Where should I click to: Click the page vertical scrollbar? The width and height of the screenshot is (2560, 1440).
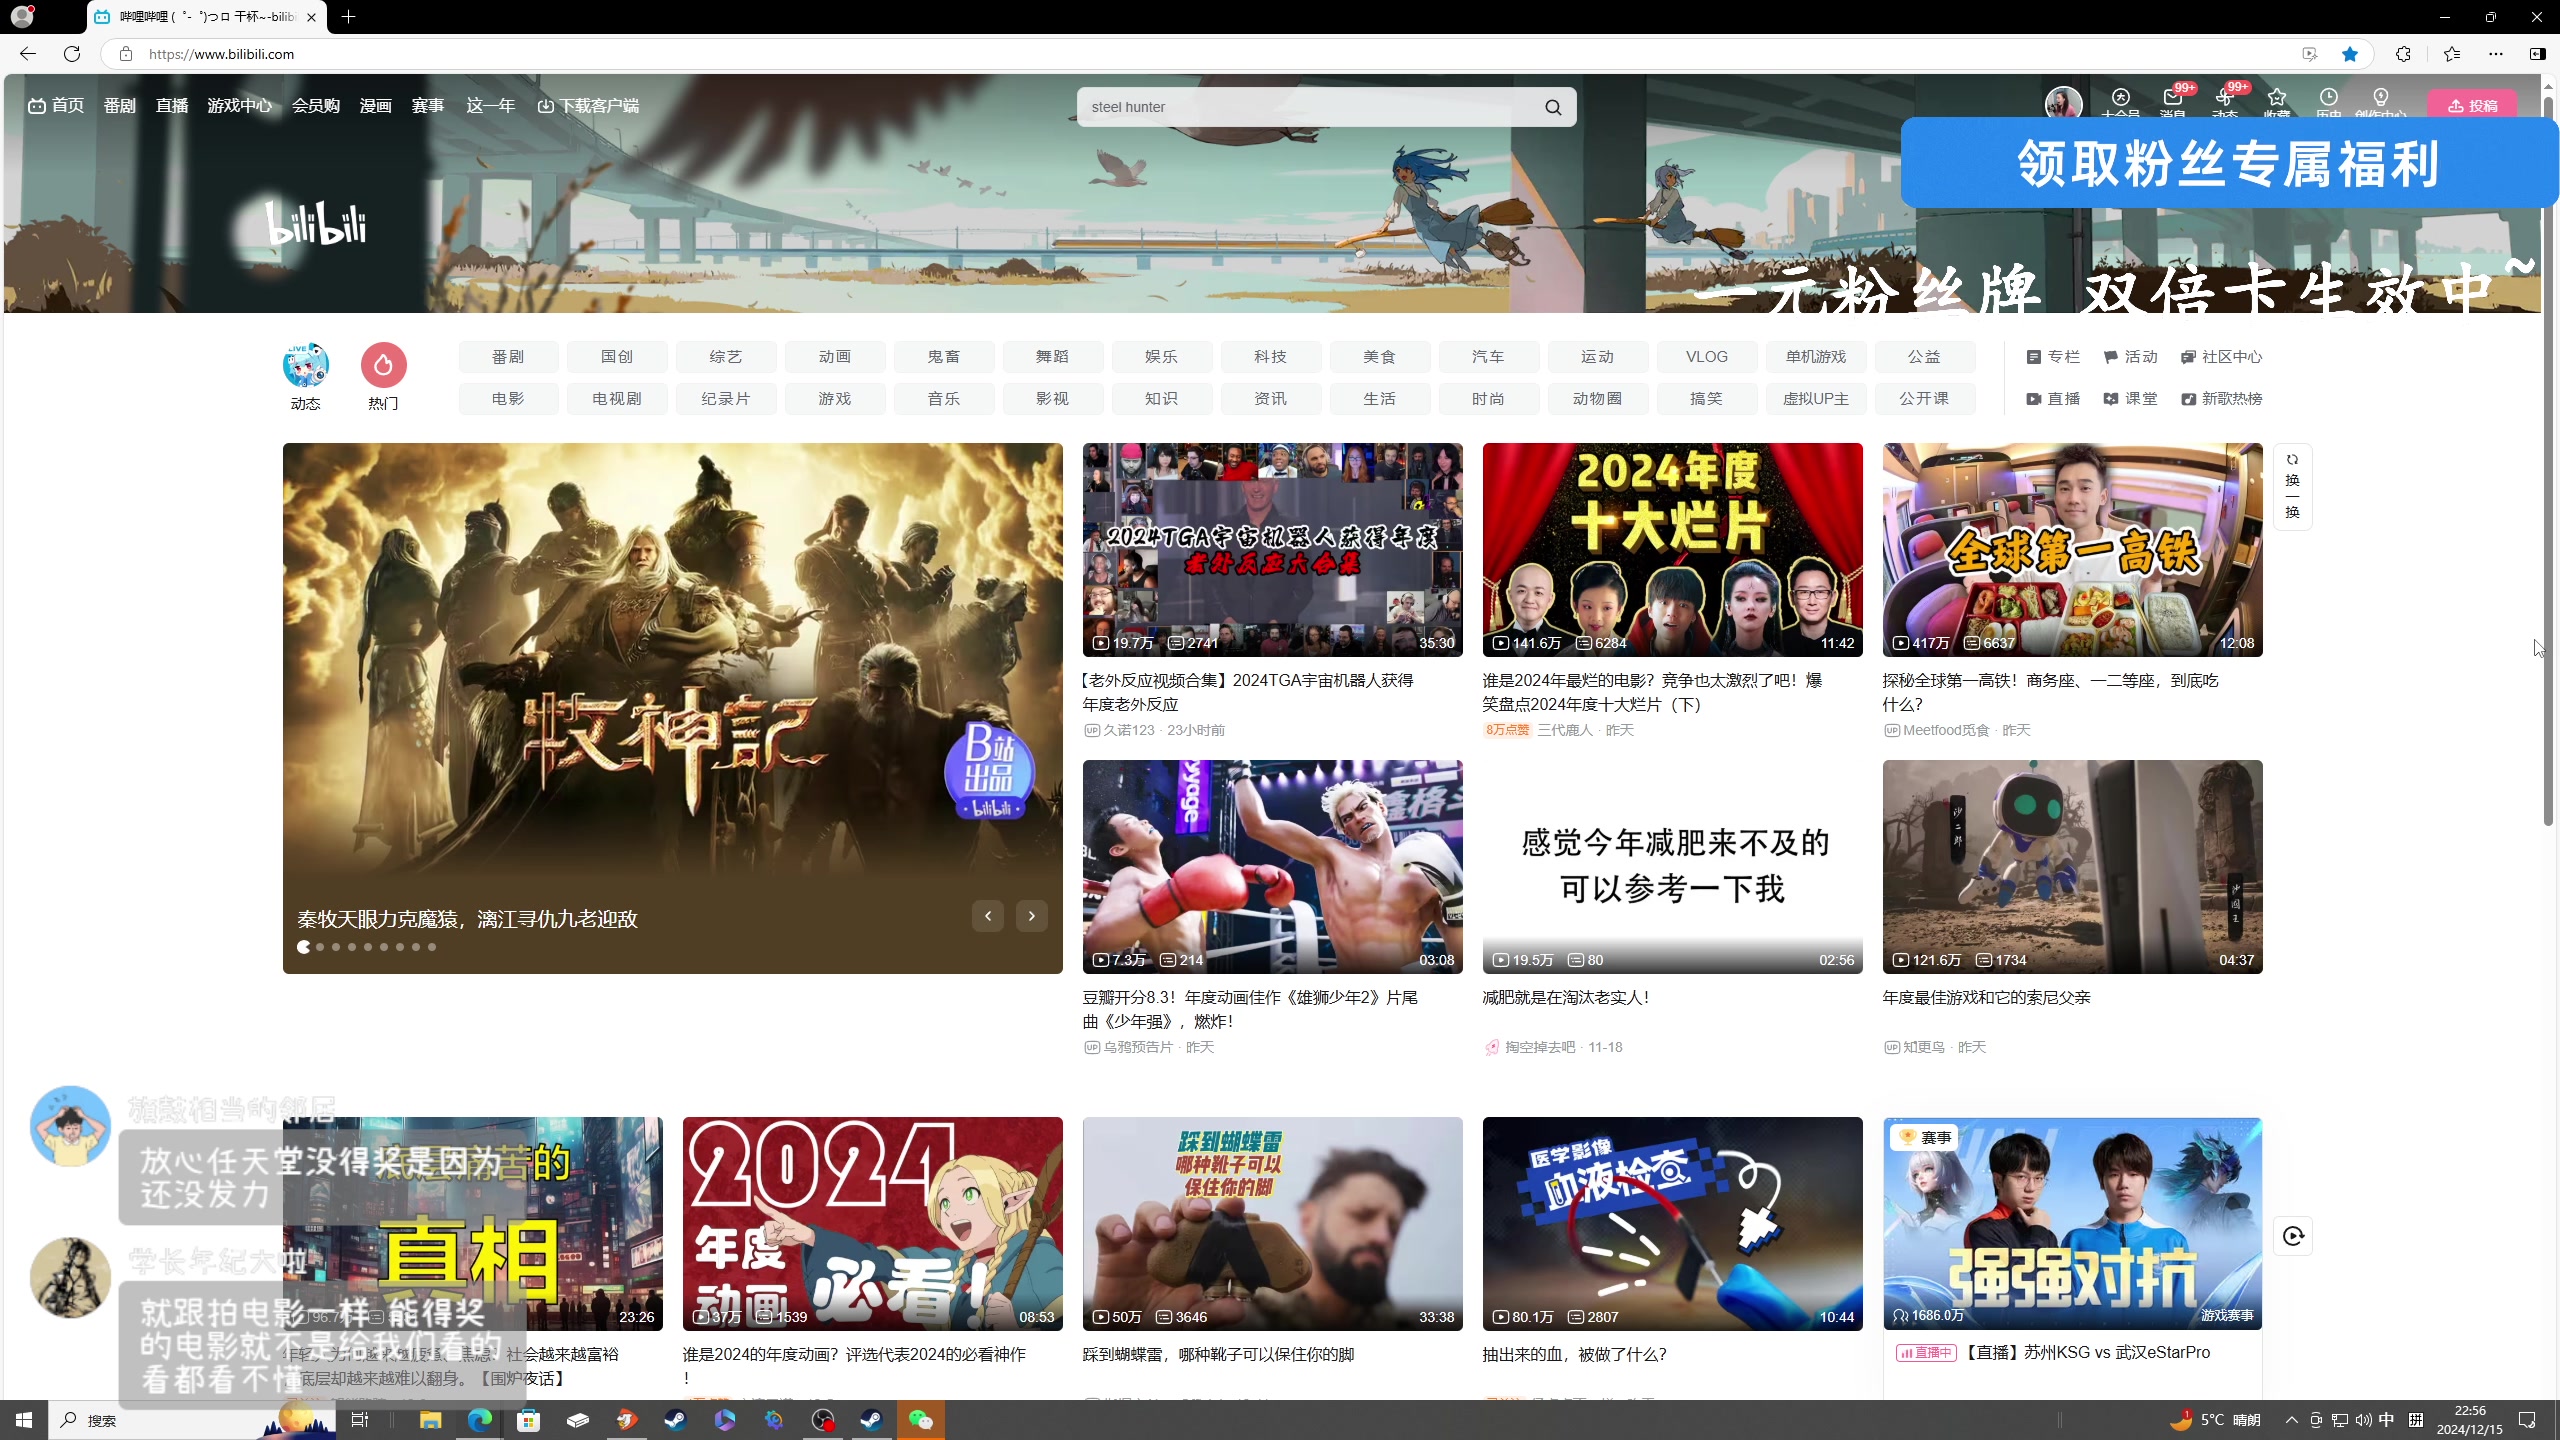[x=2549, y=460]
